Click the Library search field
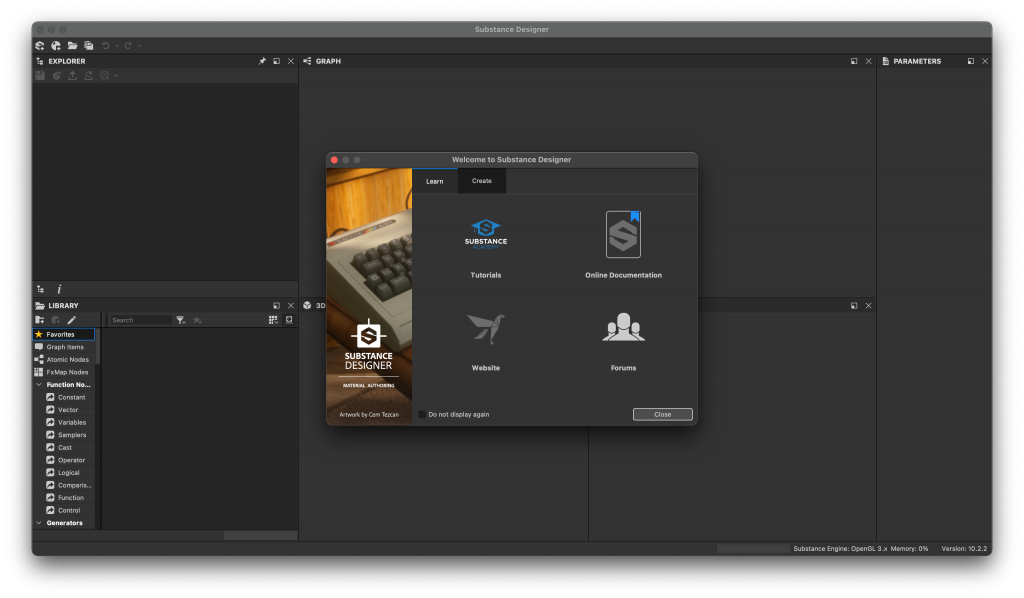Viewport: 1024px width, 598px height. coord(140,320)
